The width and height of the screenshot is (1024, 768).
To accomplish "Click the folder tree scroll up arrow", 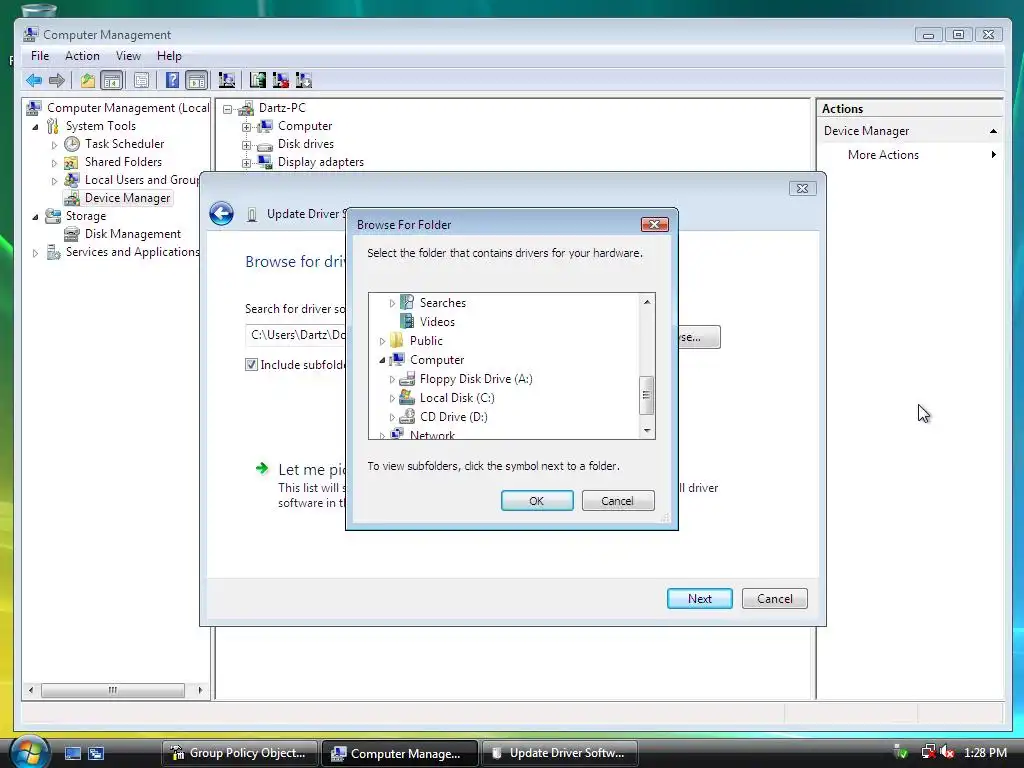I will point(647,302).
